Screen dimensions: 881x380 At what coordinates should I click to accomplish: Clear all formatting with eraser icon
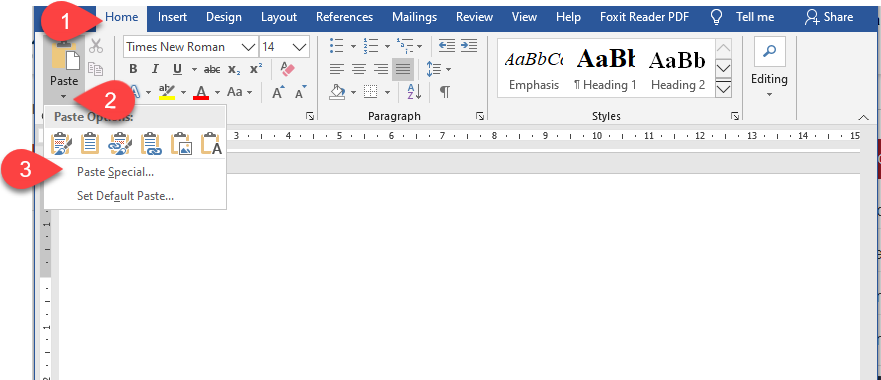coord(287,69)
